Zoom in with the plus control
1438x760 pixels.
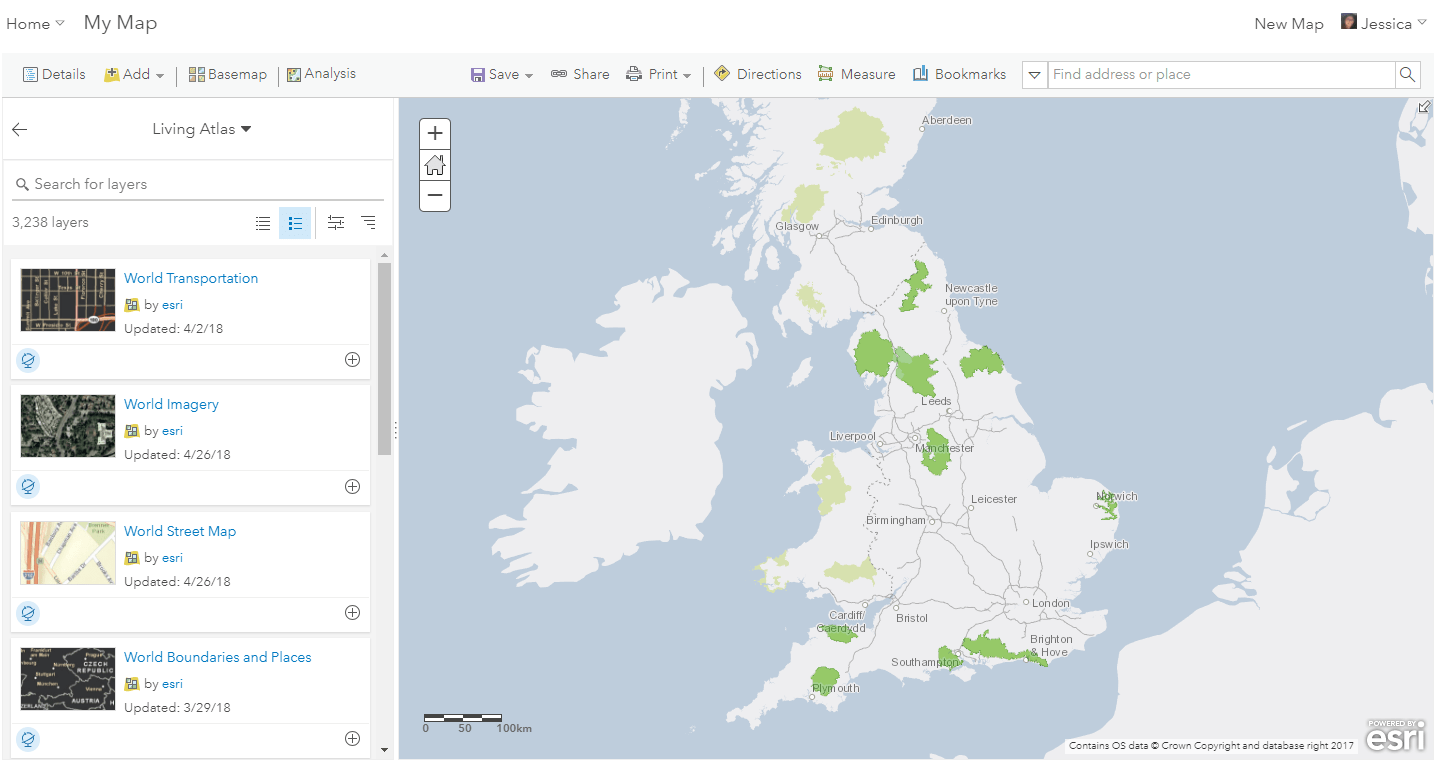pyautogui.click(x=435, y=132)
